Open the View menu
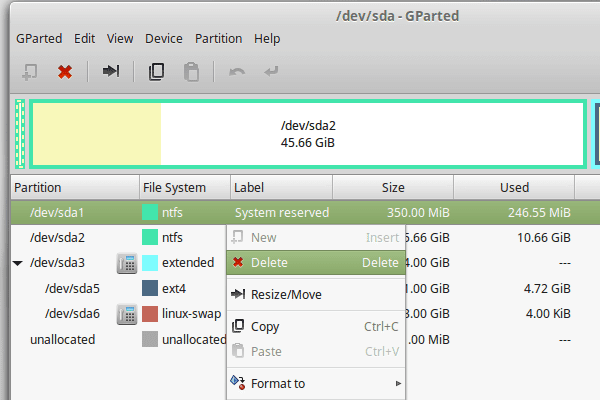The height and width of the screenshot is (400, 600). pyautogui.click(x=120, y=39)
